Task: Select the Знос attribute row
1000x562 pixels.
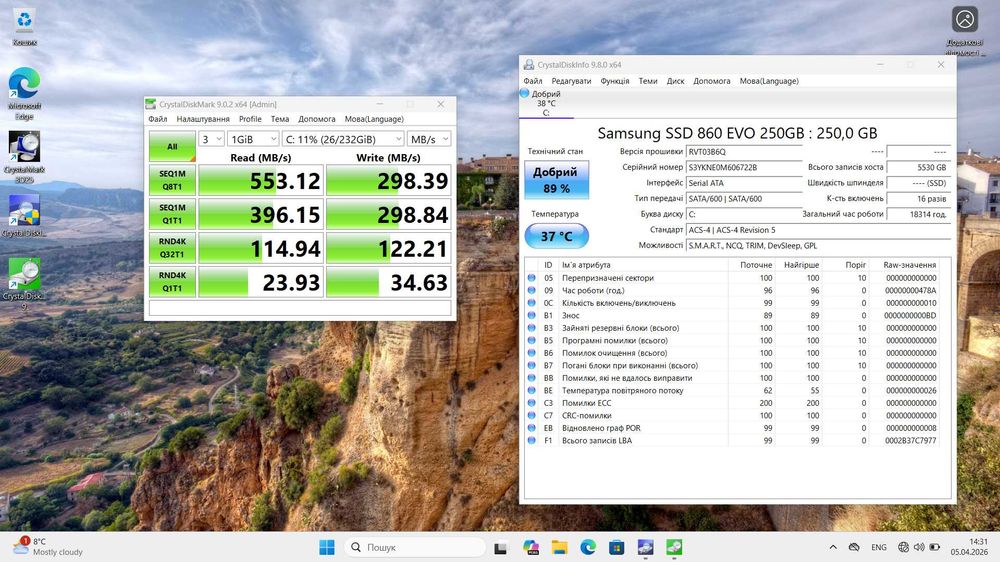Action: (x=733, y=316)
